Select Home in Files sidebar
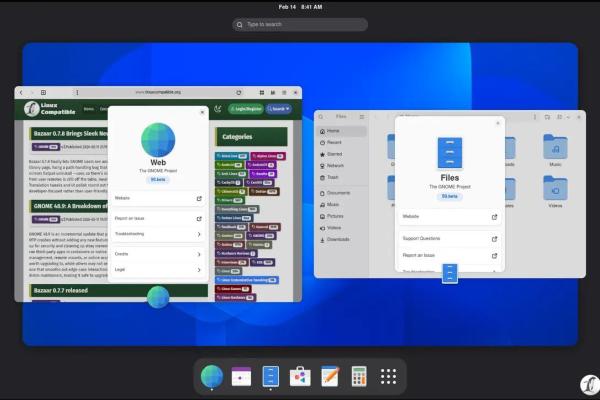The width and height of the screenshot is (600, 400). (x=342, y=131)
